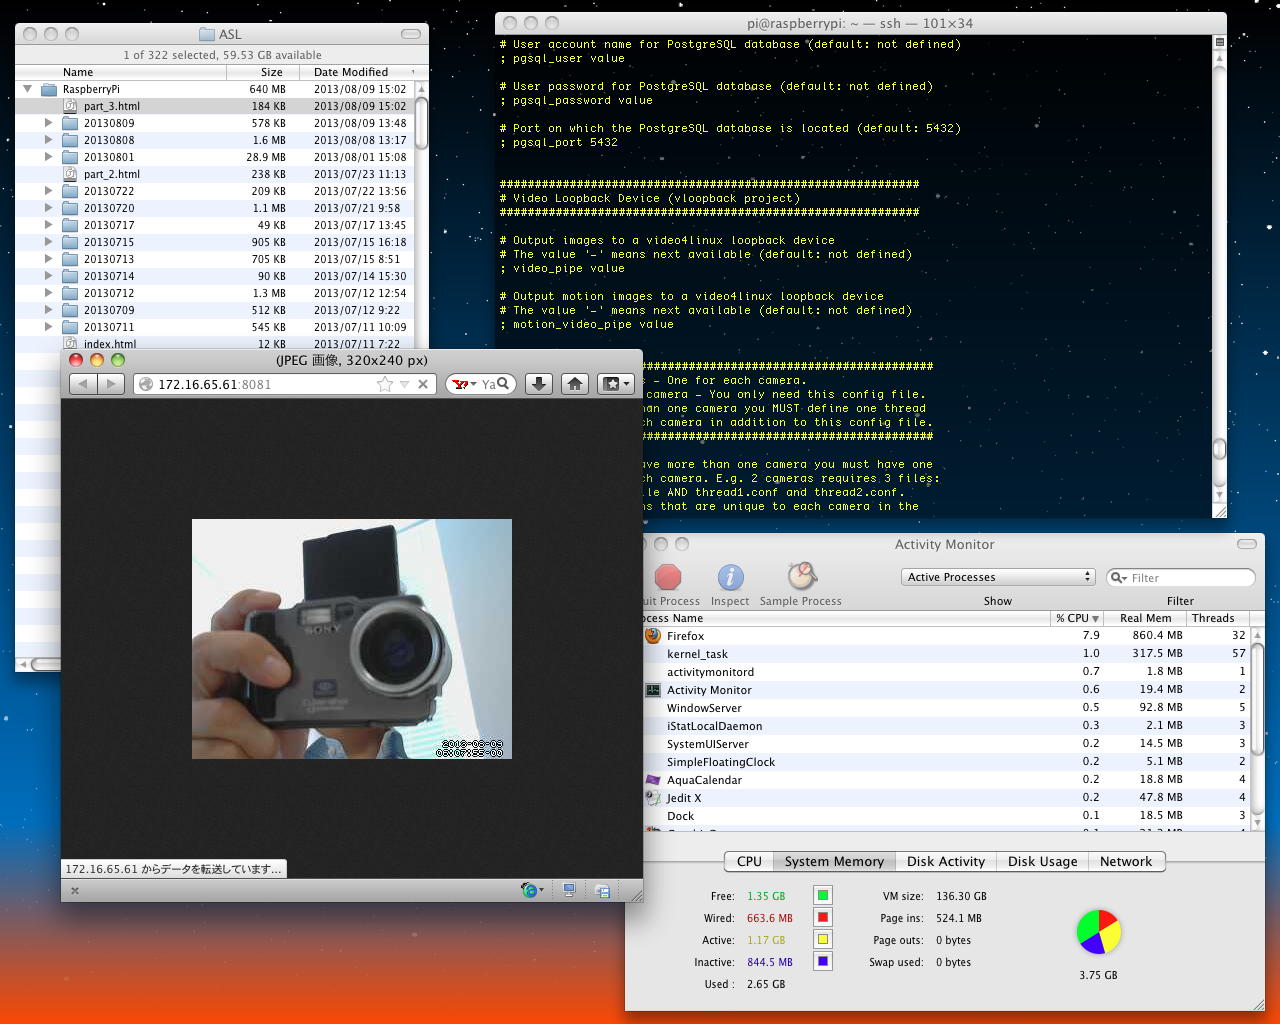This screenshot has height=1024, width=1280.
Task: Click the Firefox address bar showing 172.16.65.61:8081
Action: (x=285, y=384)
